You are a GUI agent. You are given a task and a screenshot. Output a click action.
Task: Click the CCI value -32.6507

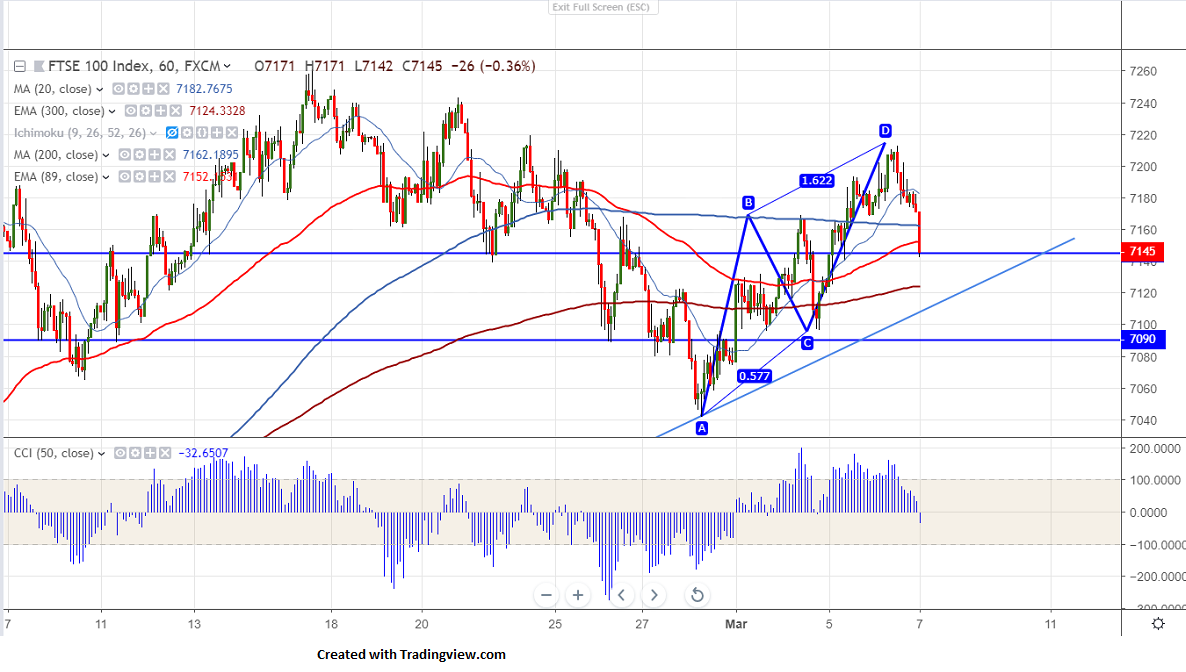click(203, 453)
